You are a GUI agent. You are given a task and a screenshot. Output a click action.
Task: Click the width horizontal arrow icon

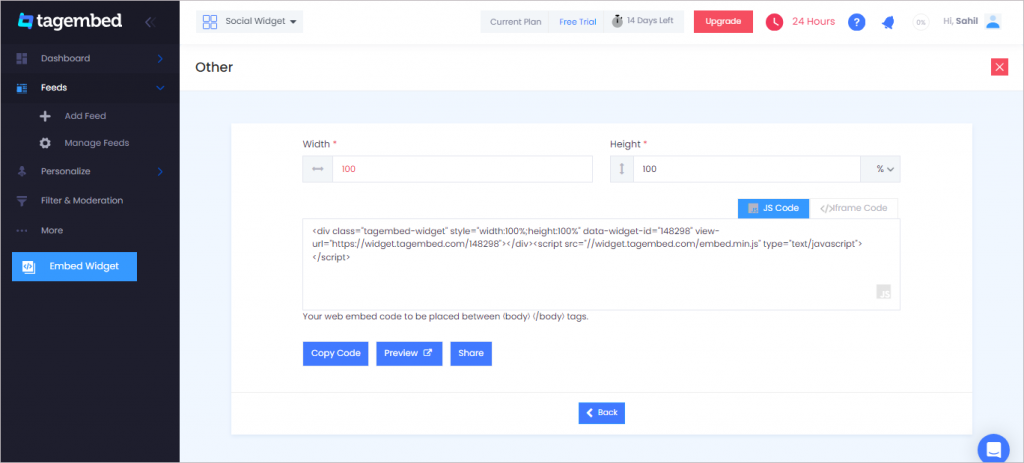(x=317, y=169)
